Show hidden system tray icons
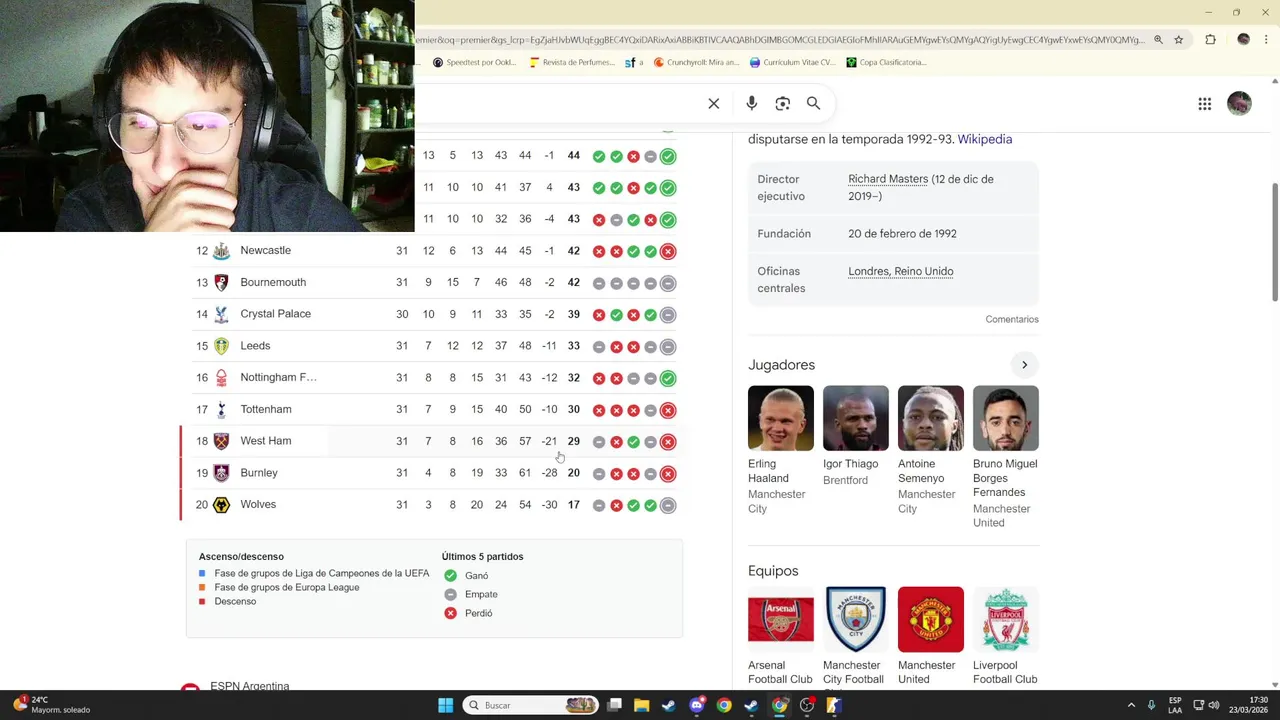The height and width of the screenshot is (720, 1280). click(x=1131, y=705)
